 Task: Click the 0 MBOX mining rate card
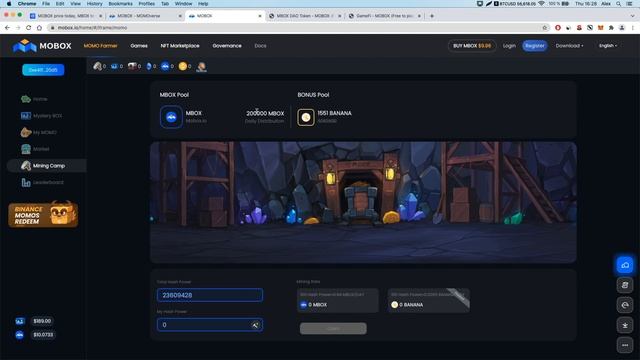click(x=338, y=300)
